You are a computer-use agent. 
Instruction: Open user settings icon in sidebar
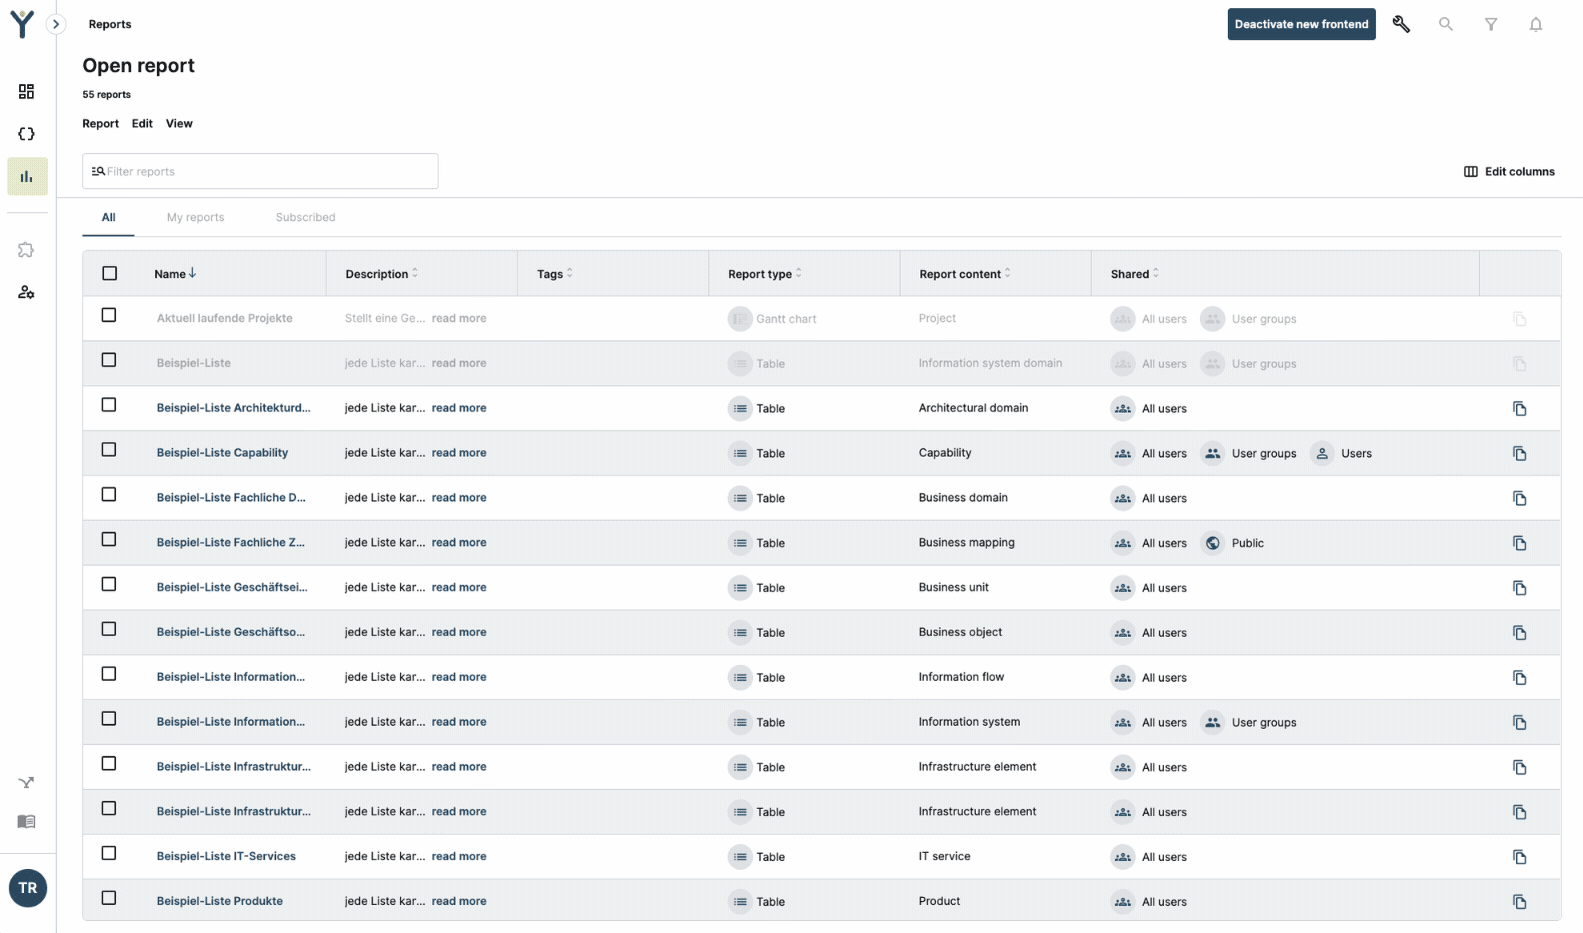tap(27, 293)
